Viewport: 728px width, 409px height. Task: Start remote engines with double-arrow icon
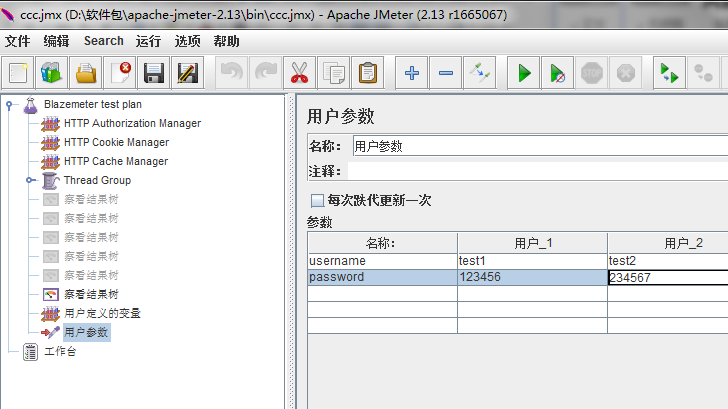pos(670,73)
